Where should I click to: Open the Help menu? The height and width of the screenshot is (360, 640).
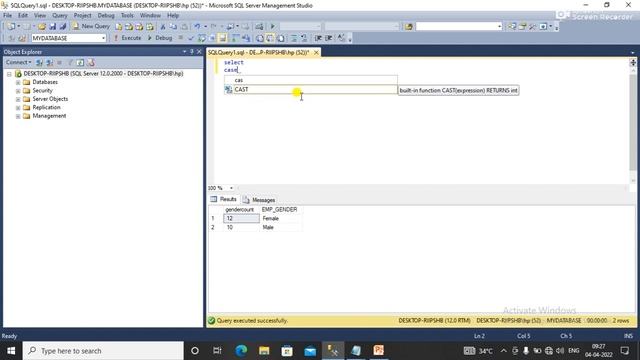pos(173,16)
